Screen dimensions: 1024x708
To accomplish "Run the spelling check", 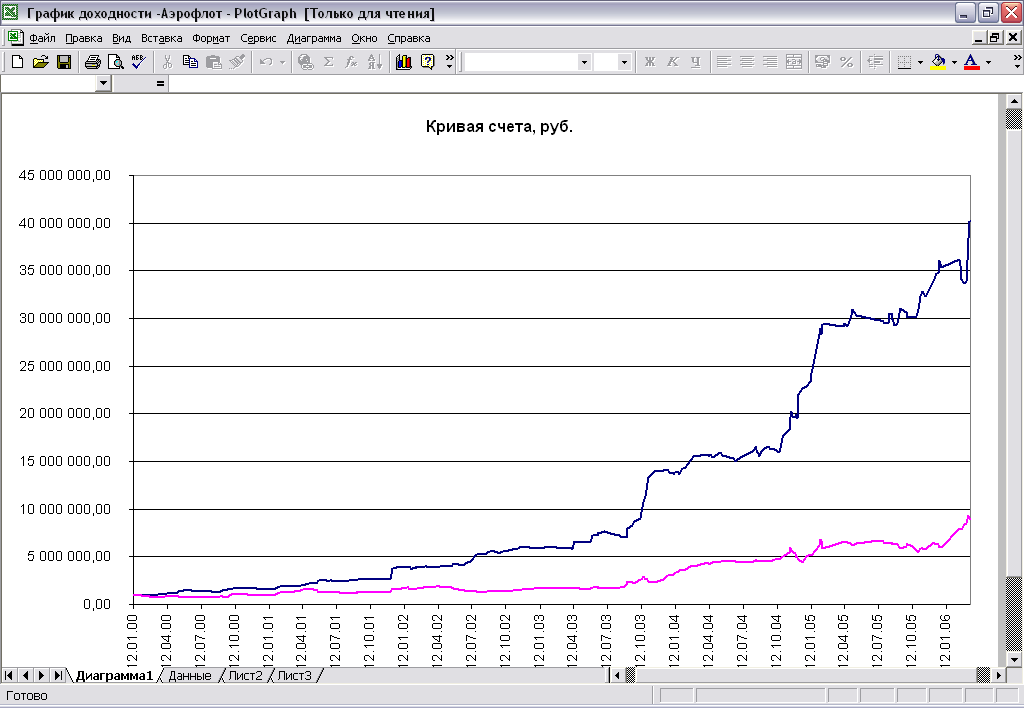I will point(138,62).
